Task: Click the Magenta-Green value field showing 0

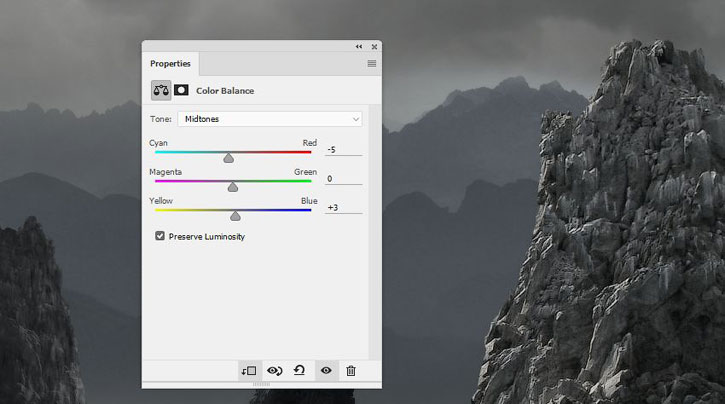Action: [344, 179]
